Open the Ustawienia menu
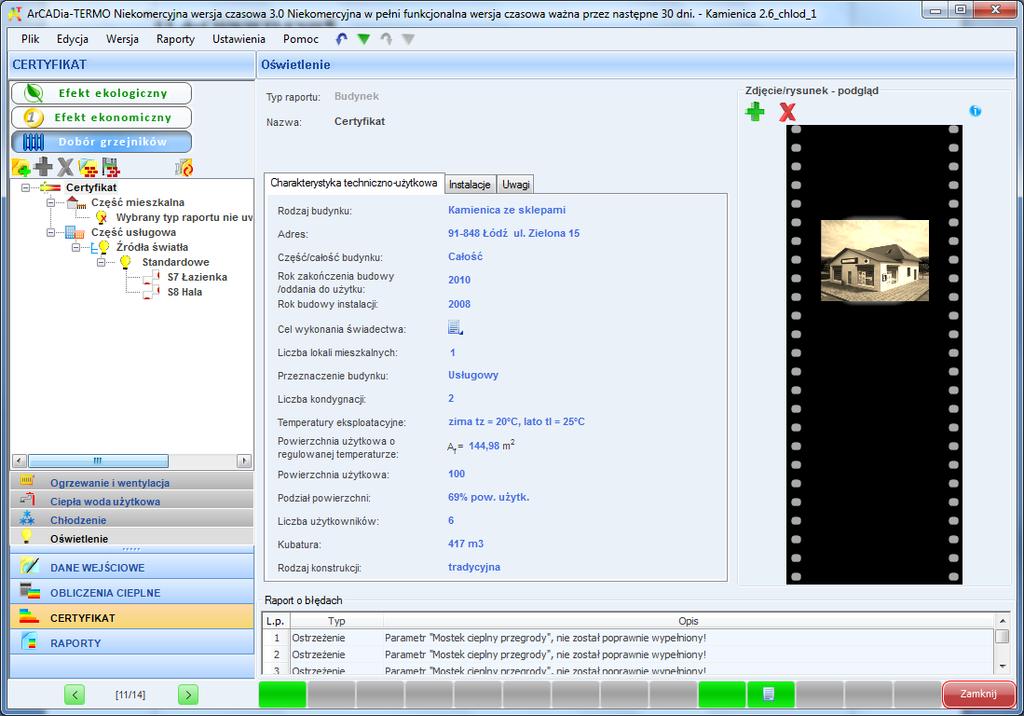 point(238,39)
